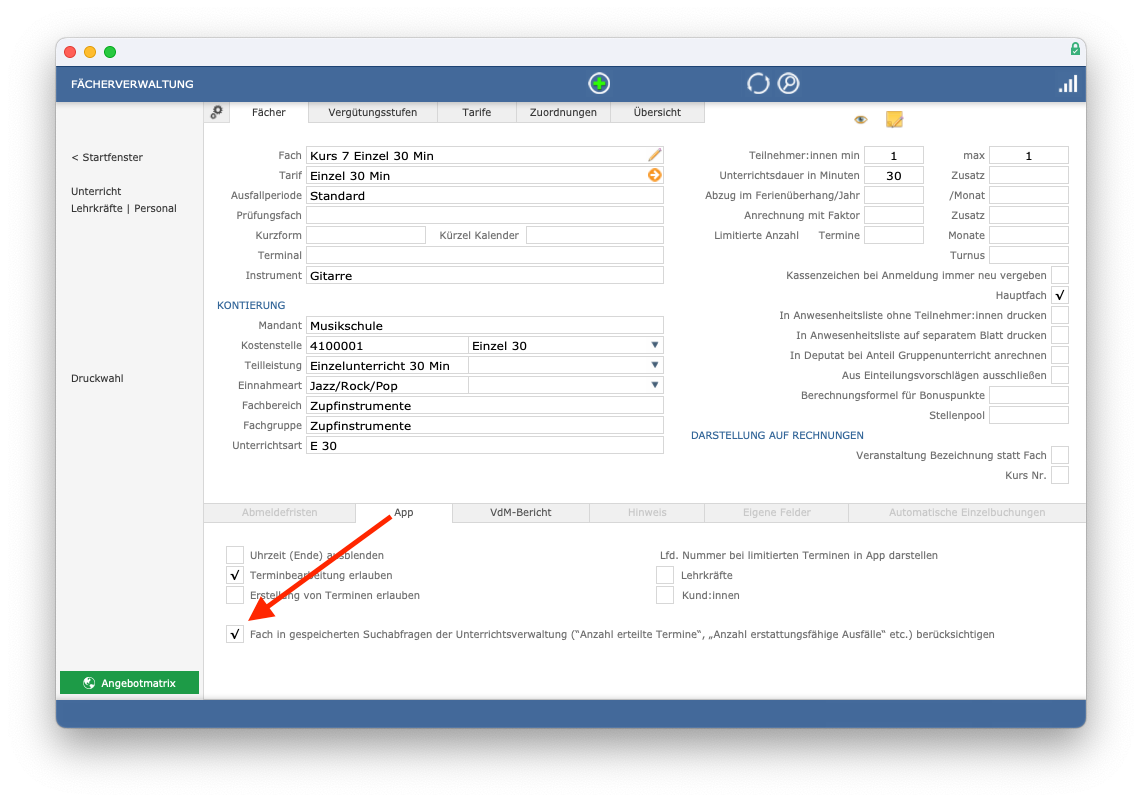The width and height of the screenshot is (1142, 802).
Task: Check Veranstaltung Bezeichnung statt Fach
Action: [x=1060, y=455]
